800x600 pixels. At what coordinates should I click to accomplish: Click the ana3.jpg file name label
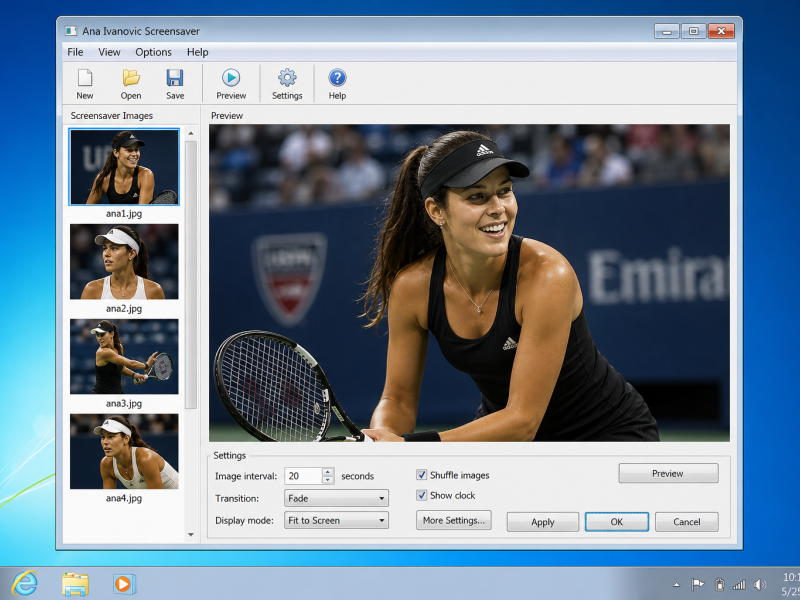point(124,403)
